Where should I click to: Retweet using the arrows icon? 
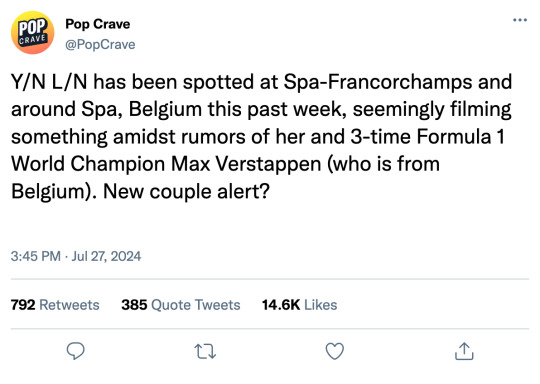(205, 352)
